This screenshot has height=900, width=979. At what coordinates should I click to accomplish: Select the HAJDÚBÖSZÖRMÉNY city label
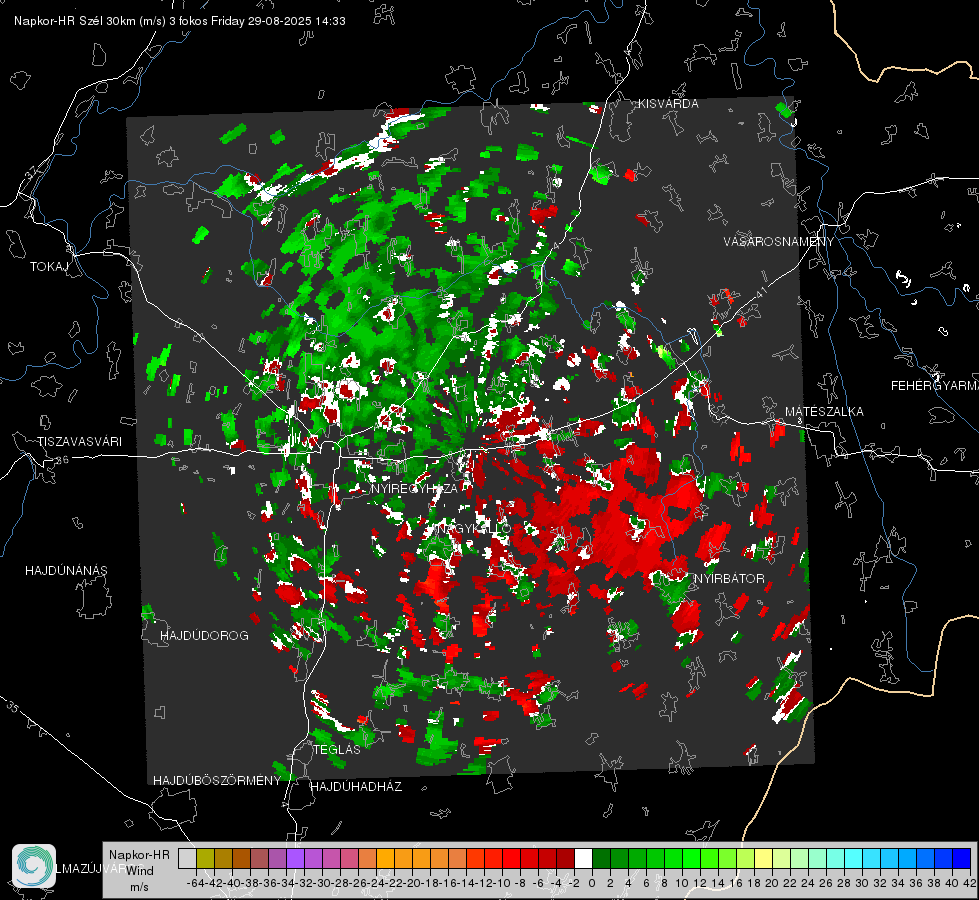(217, 781)
